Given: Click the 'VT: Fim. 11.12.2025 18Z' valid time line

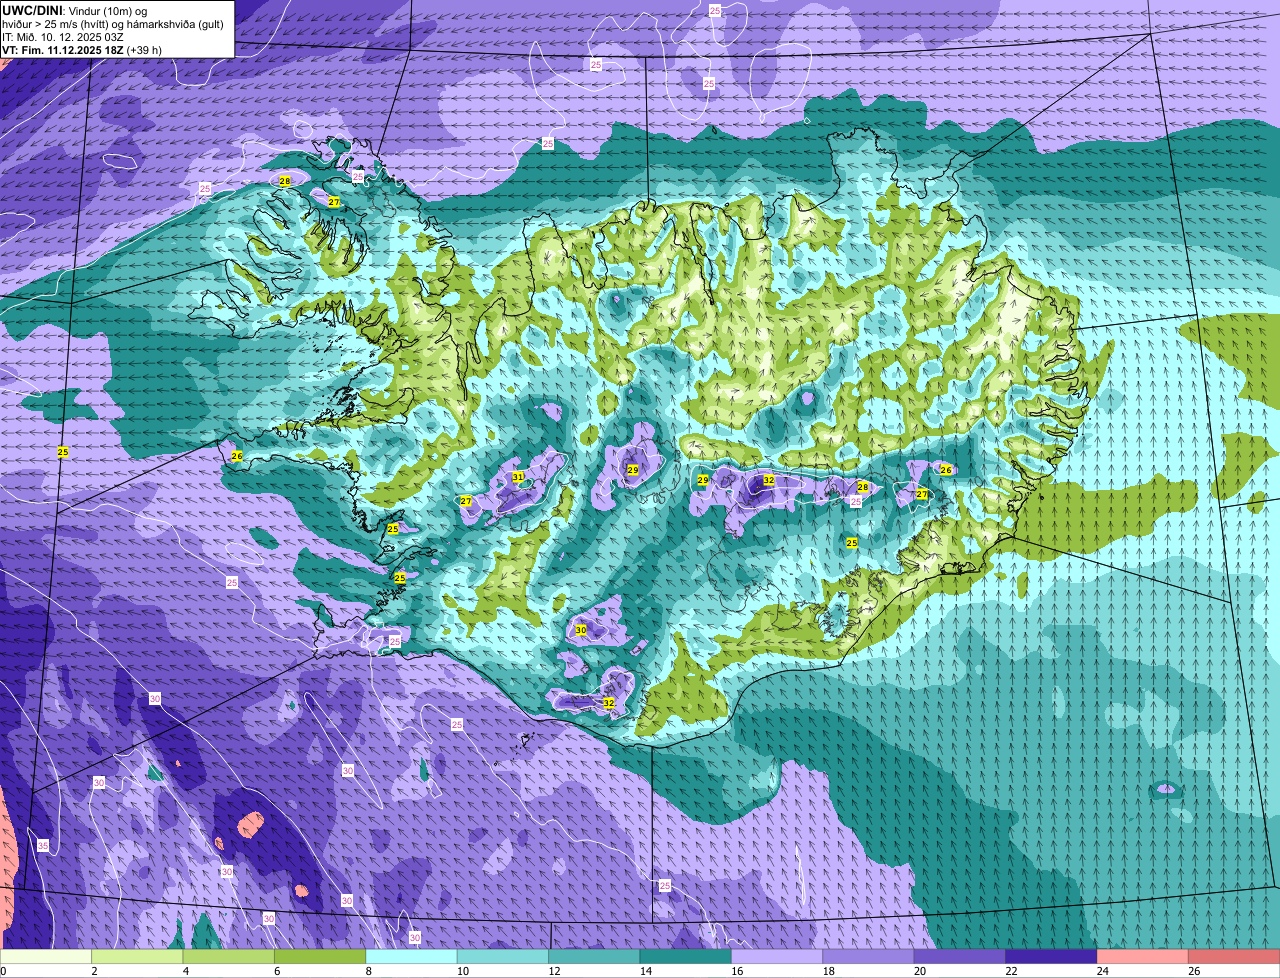Looking at the screenshot, I should click(x=61, y=49).
